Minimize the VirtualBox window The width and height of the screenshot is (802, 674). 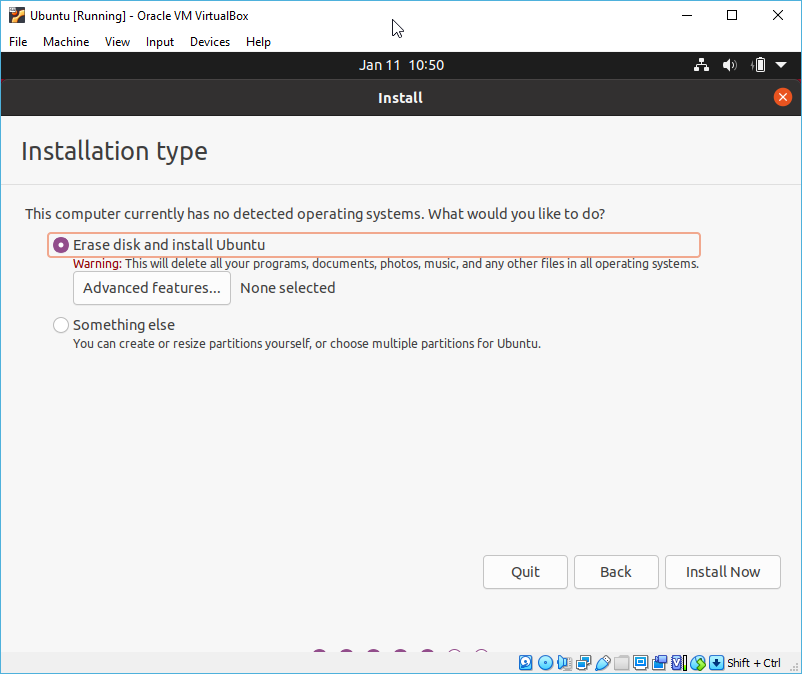(x=687, y=15)
